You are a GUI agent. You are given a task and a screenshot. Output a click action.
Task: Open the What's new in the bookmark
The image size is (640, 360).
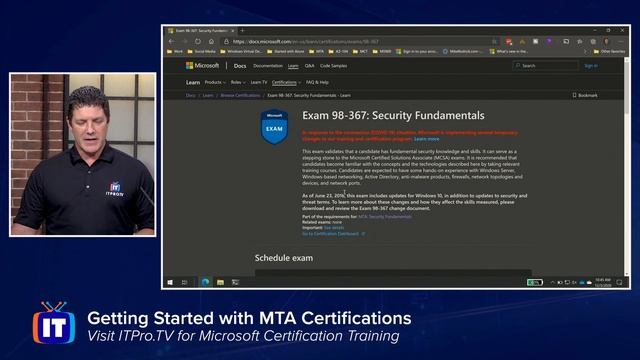509,51
